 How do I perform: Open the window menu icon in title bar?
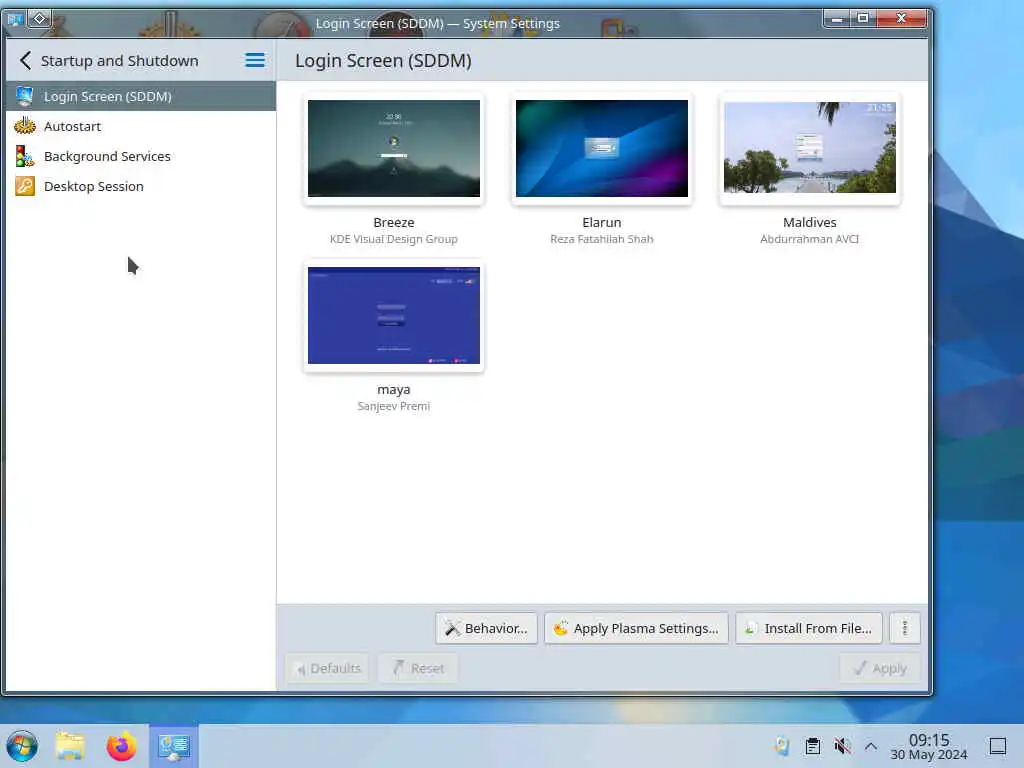point(14,20)
